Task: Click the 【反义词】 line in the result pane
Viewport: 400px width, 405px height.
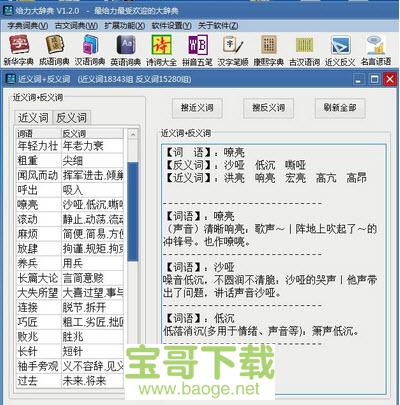Action: [235, 165]
